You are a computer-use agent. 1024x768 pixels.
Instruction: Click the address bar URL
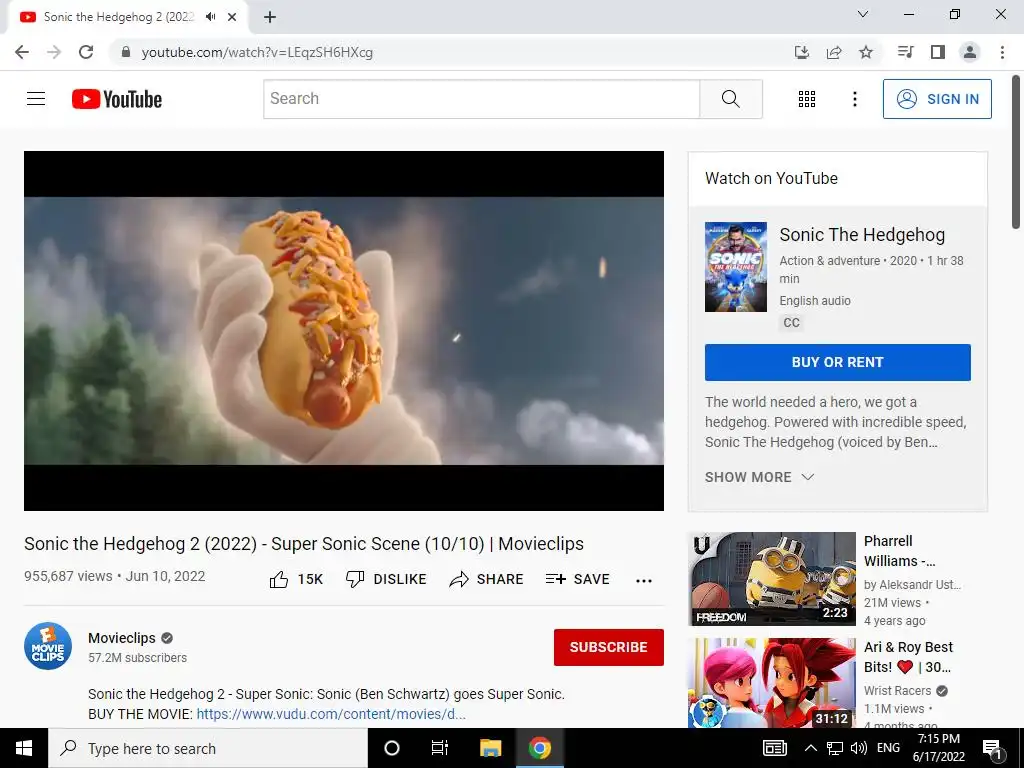pos(257,52)
